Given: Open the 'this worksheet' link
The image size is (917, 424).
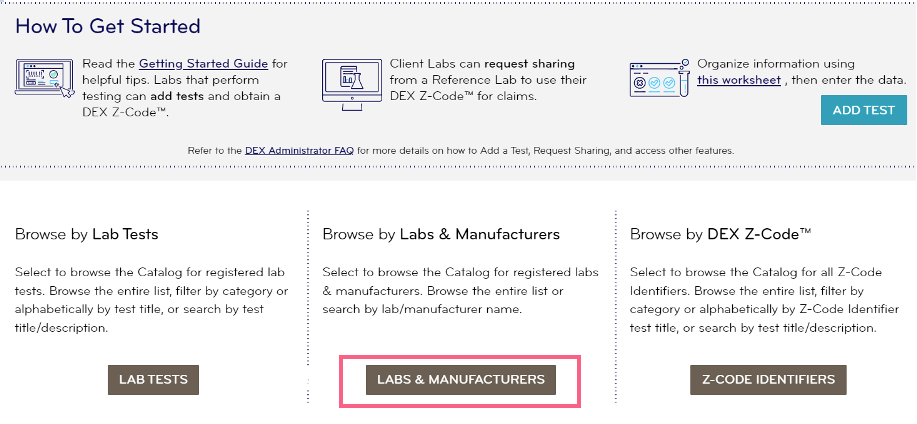Looking at the screenshot, I should point(739,79).
